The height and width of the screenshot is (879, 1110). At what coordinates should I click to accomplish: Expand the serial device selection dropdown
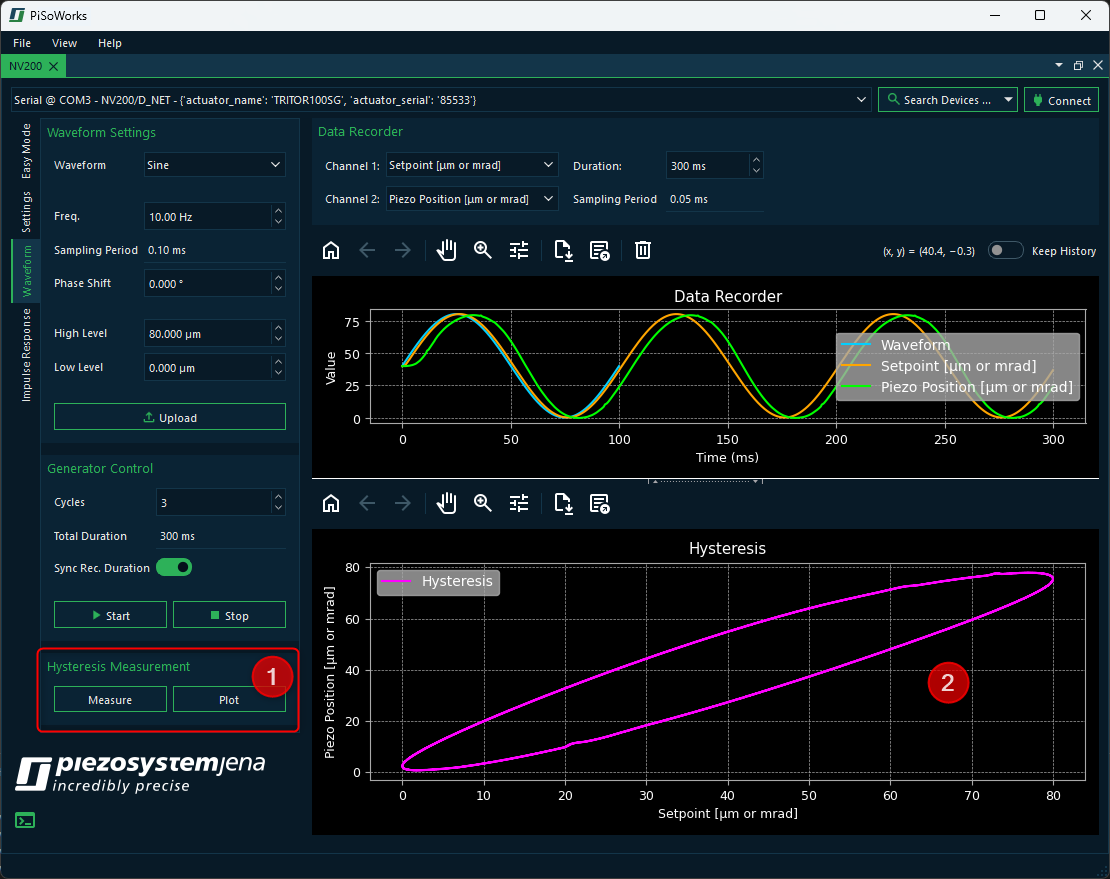coord(860,99)
